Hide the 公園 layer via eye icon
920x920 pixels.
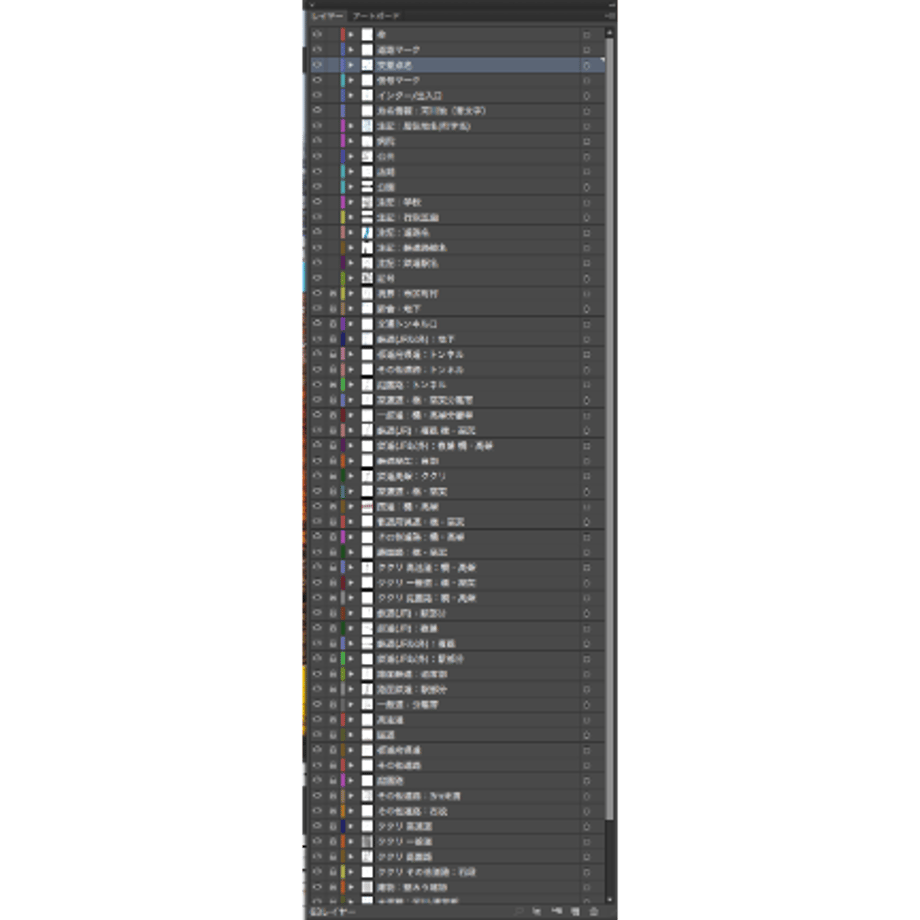(317, 187)
